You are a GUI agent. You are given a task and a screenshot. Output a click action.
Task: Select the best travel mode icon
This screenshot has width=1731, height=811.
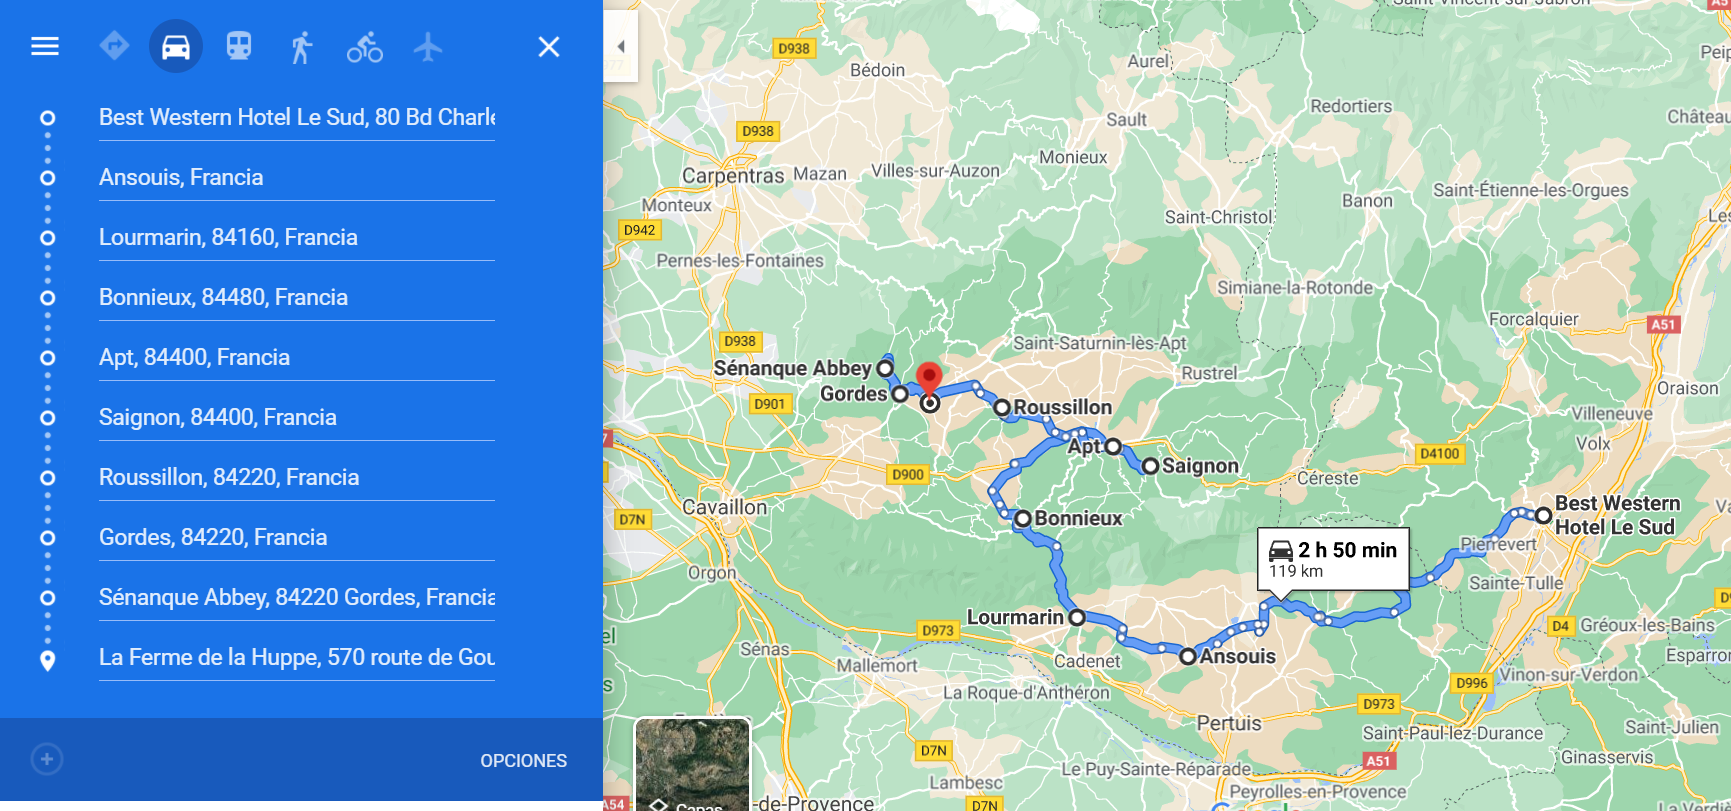(114, 46)
